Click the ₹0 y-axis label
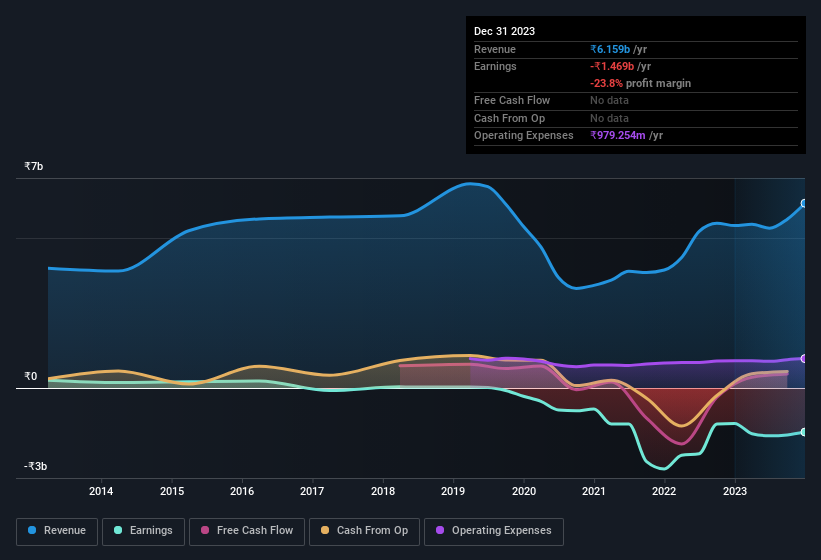821x560 pixels. tap(30, 376)
